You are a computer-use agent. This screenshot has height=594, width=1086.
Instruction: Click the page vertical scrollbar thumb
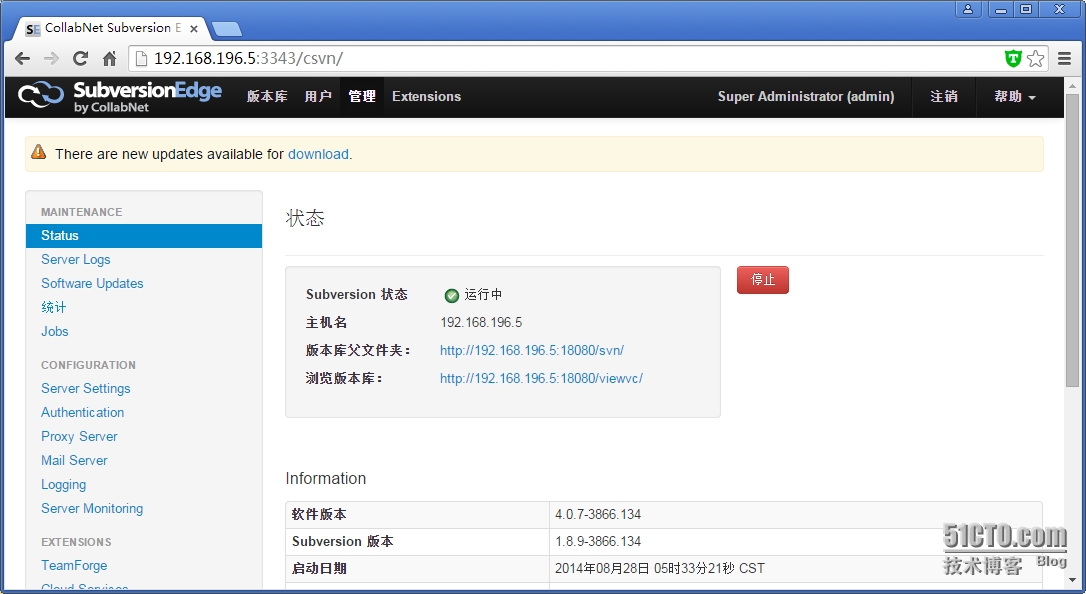point(1071,239)
